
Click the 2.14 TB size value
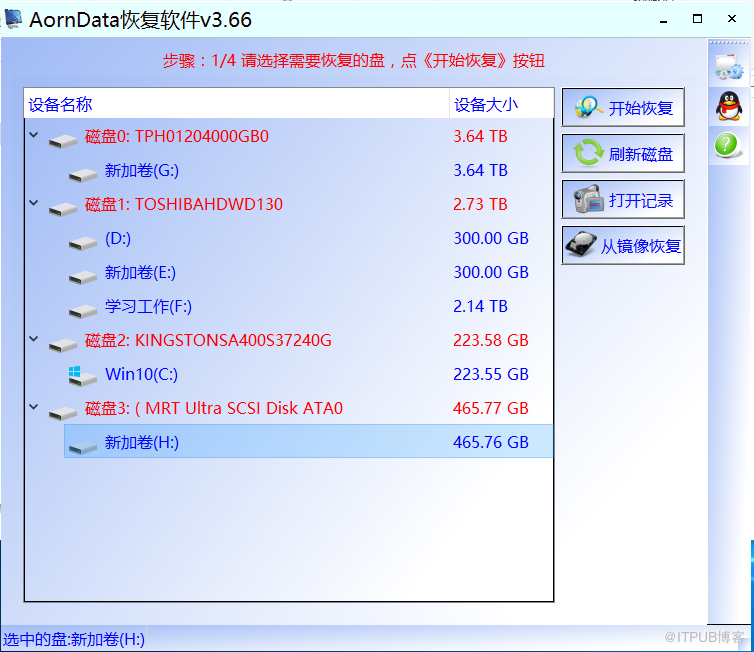point(480,306)
